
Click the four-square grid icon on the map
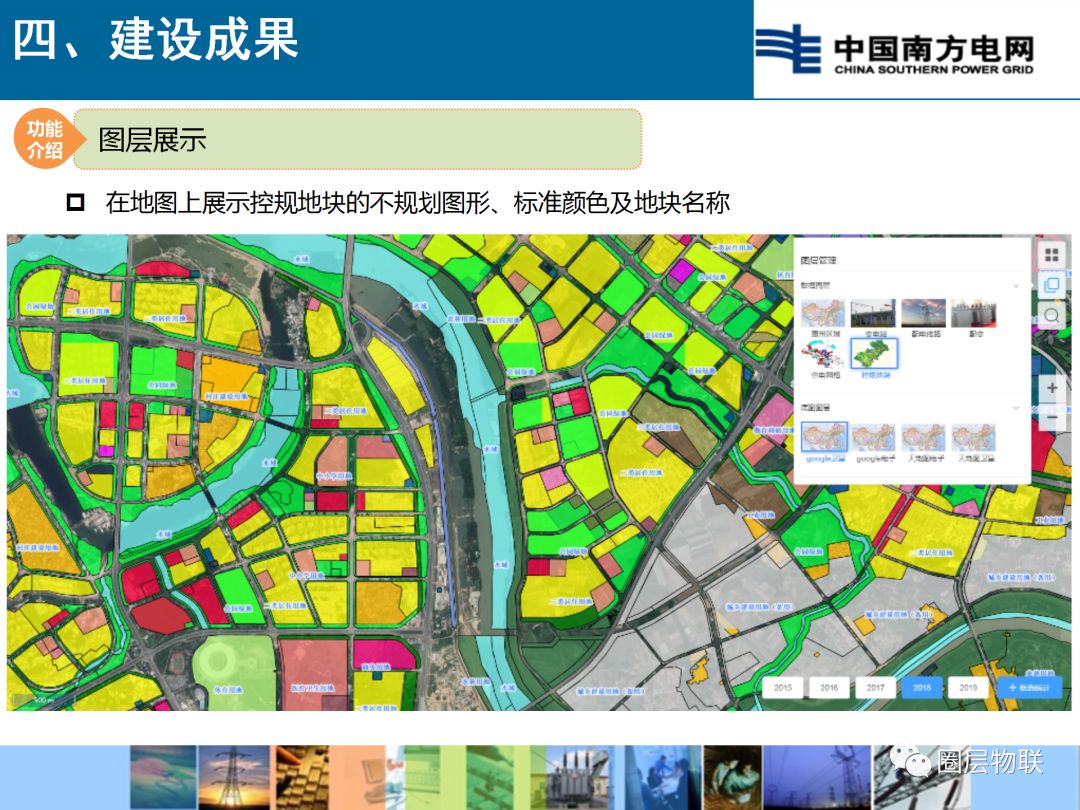pyautogui.click(x=1051, y=255)
